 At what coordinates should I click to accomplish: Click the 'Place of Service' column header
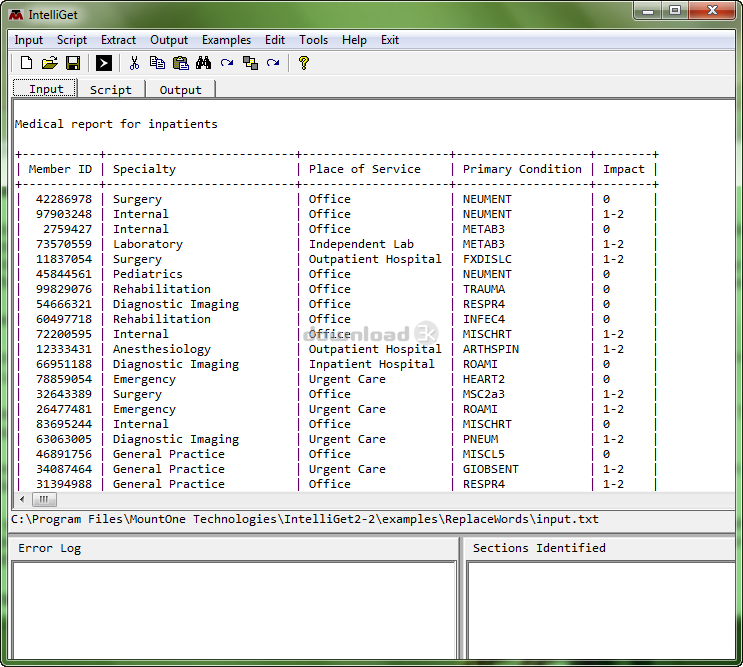click(365, 169)
